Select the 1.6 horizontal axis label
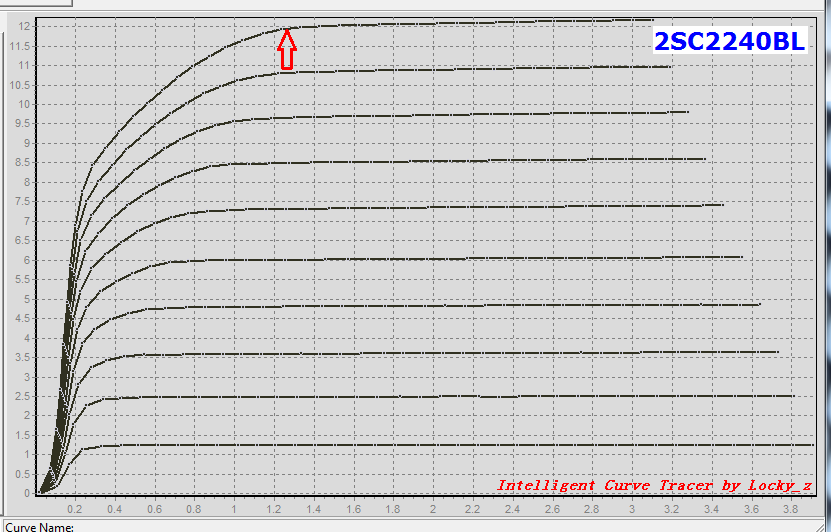This screenshot has height=532, width=831. click(353, 510)
